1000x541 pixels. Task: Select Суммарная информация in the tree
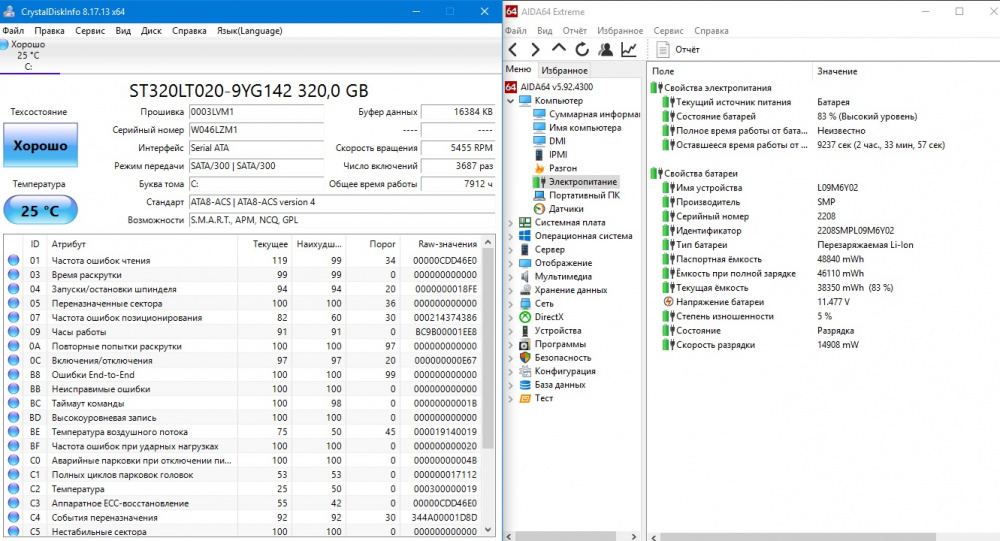click(594, 114)
